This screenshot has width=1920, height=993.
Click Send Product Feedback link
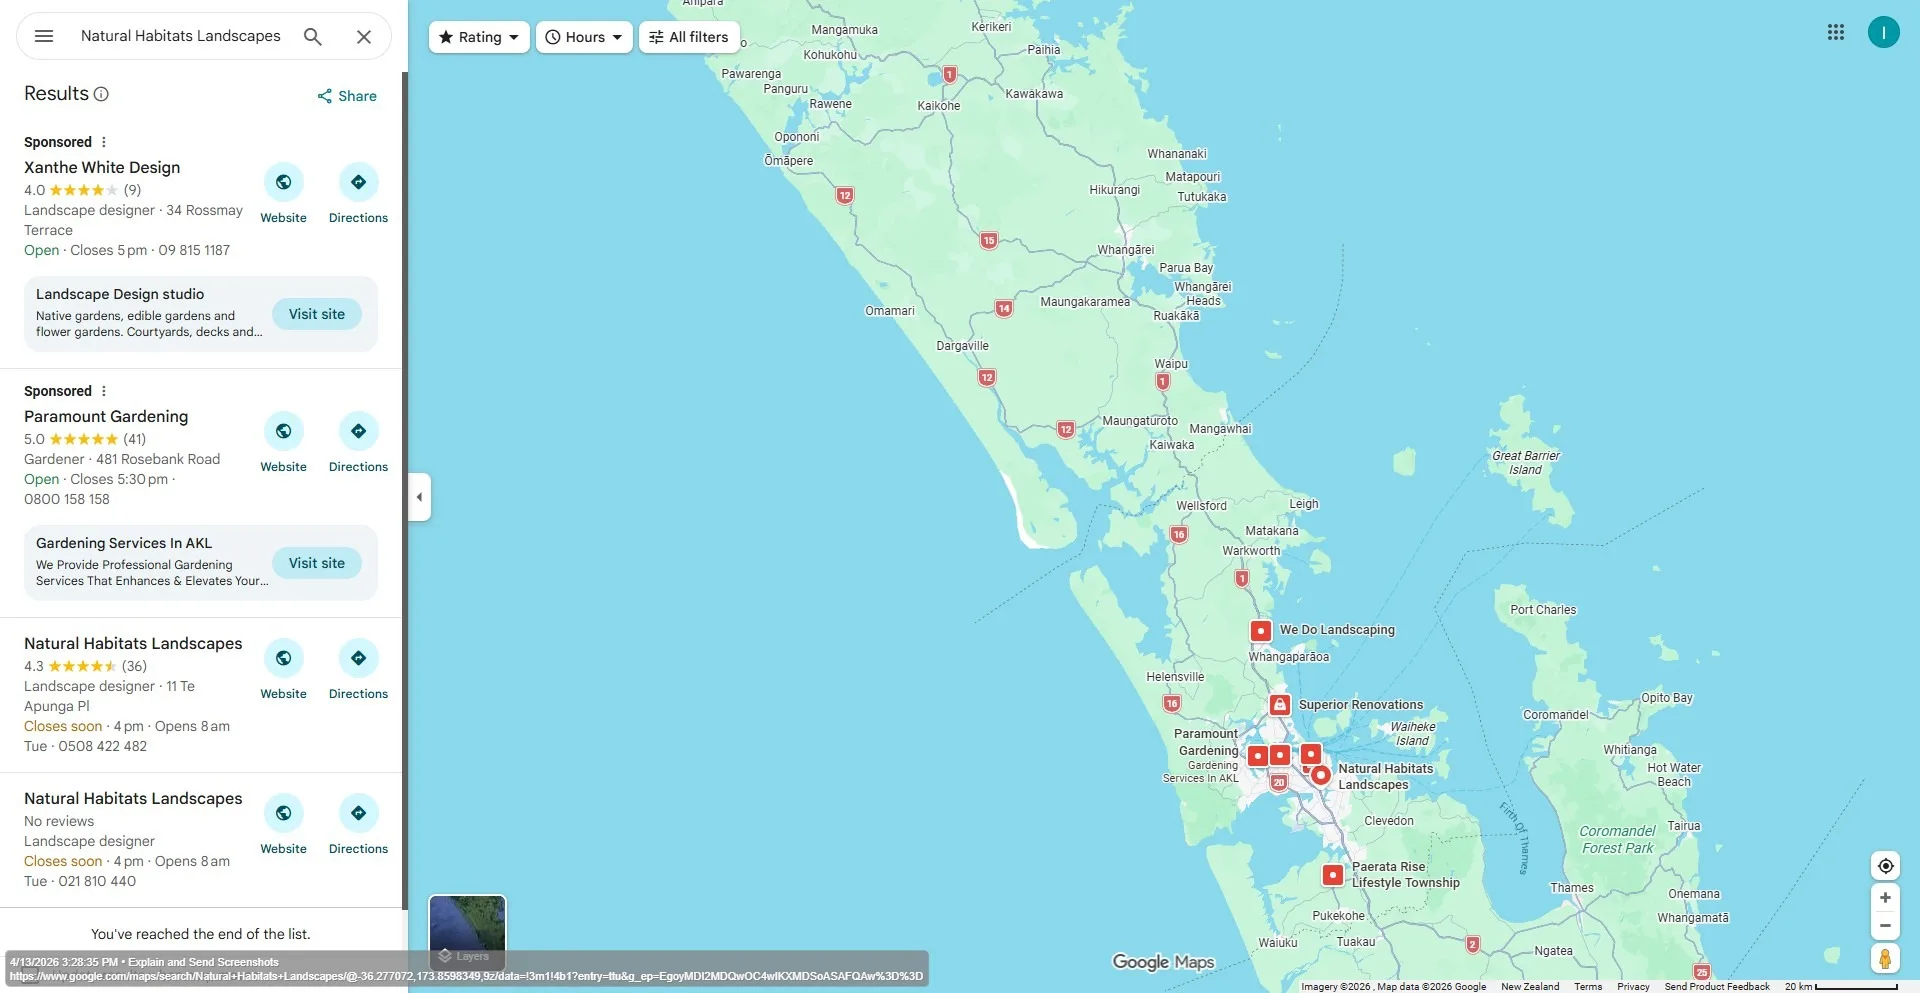pyautogui.click(x=1717, y=986)
